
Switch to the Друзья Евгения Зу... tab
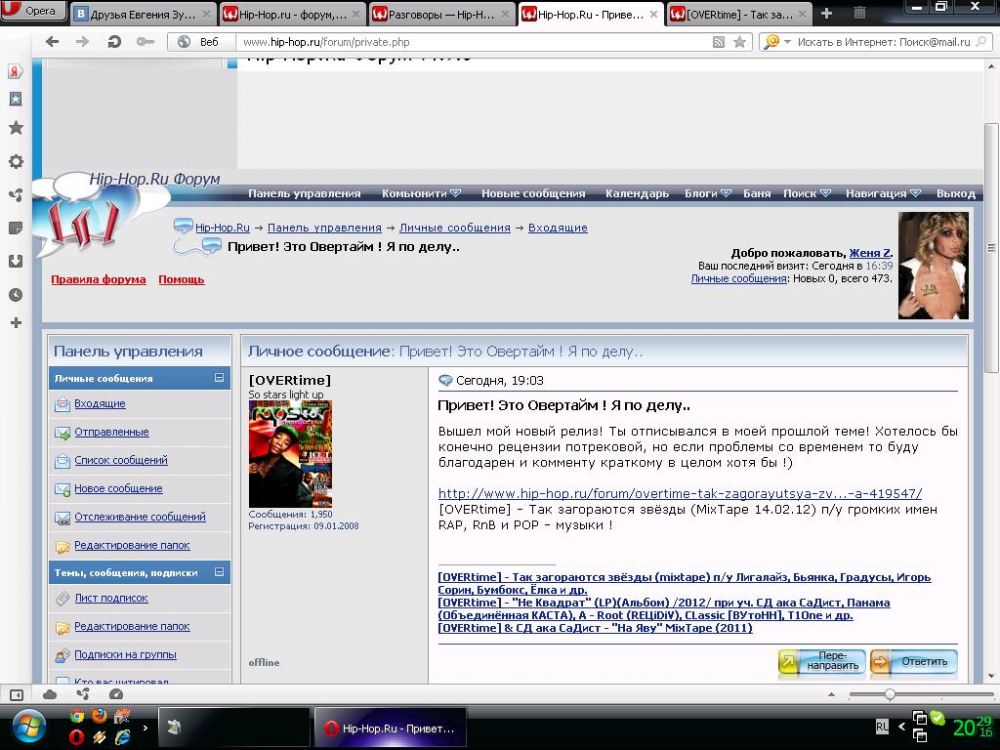pos(142,14)
